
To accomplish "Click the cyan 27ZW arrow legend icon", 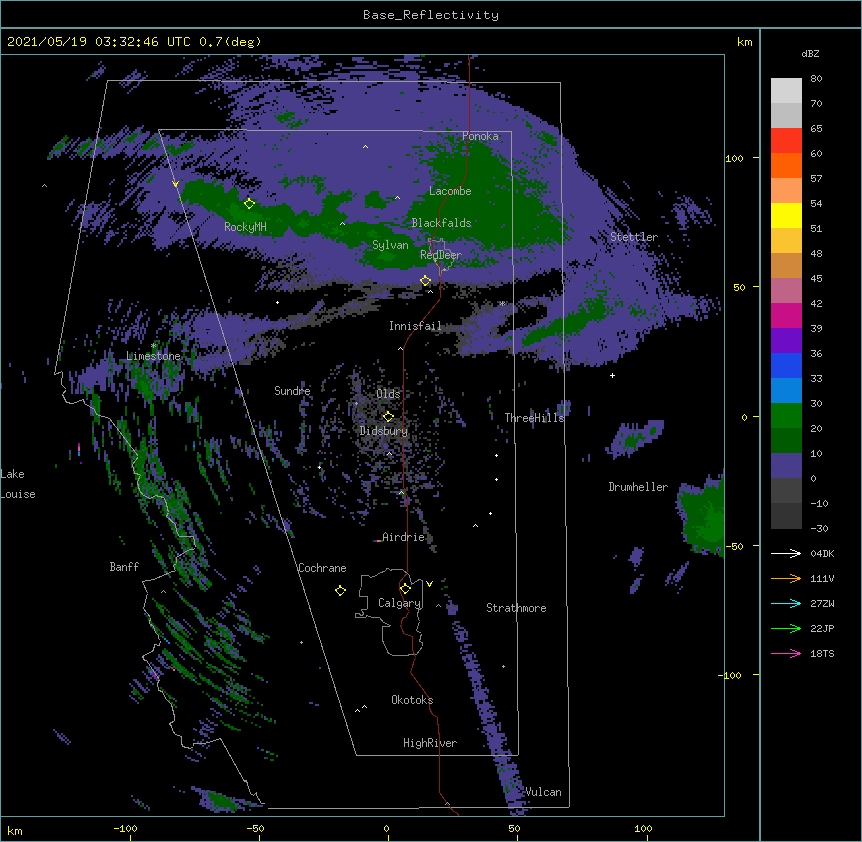I will click(x=786, y=603).
